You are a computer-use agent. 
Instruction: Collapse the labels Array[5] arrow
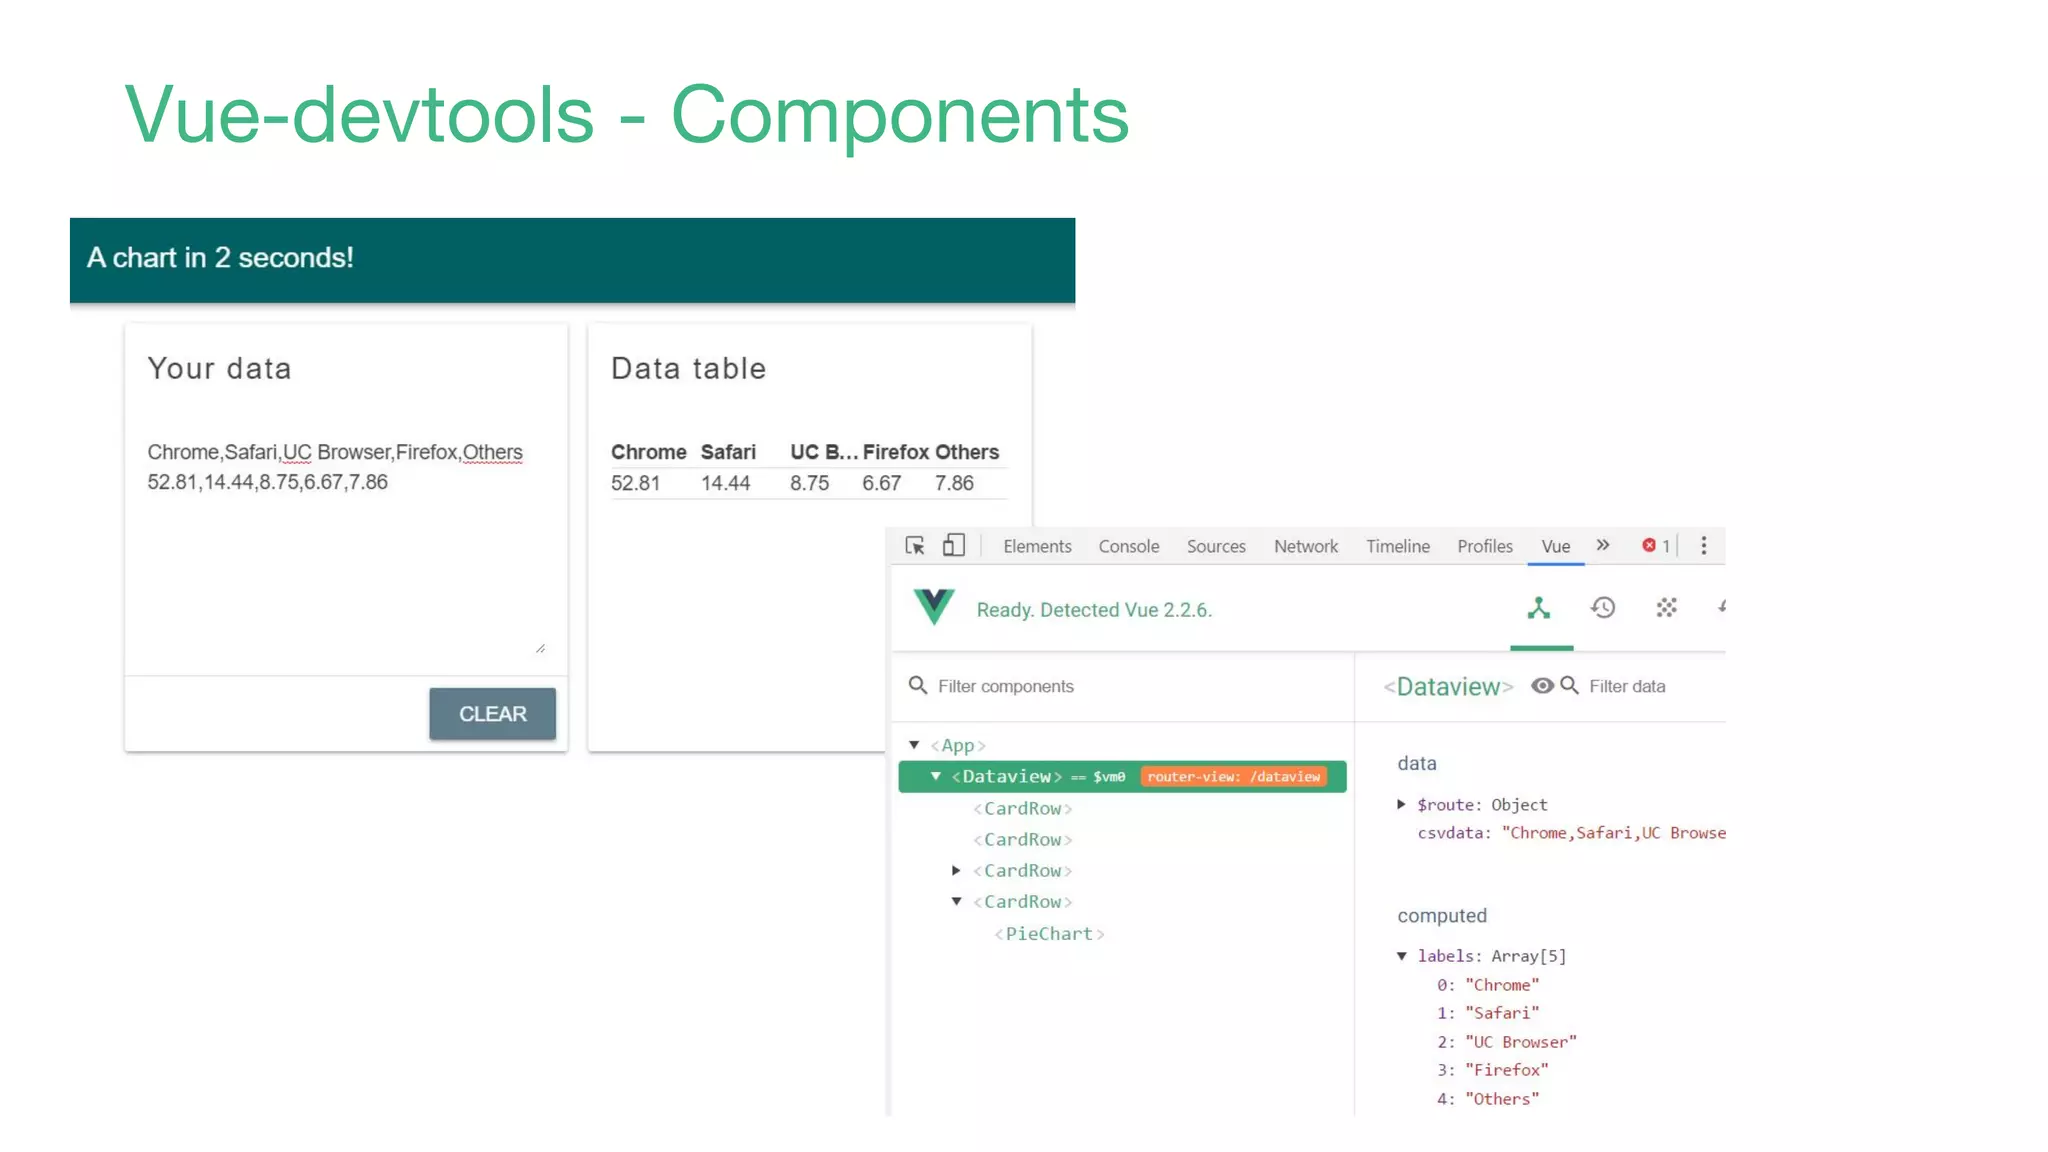1402,956
